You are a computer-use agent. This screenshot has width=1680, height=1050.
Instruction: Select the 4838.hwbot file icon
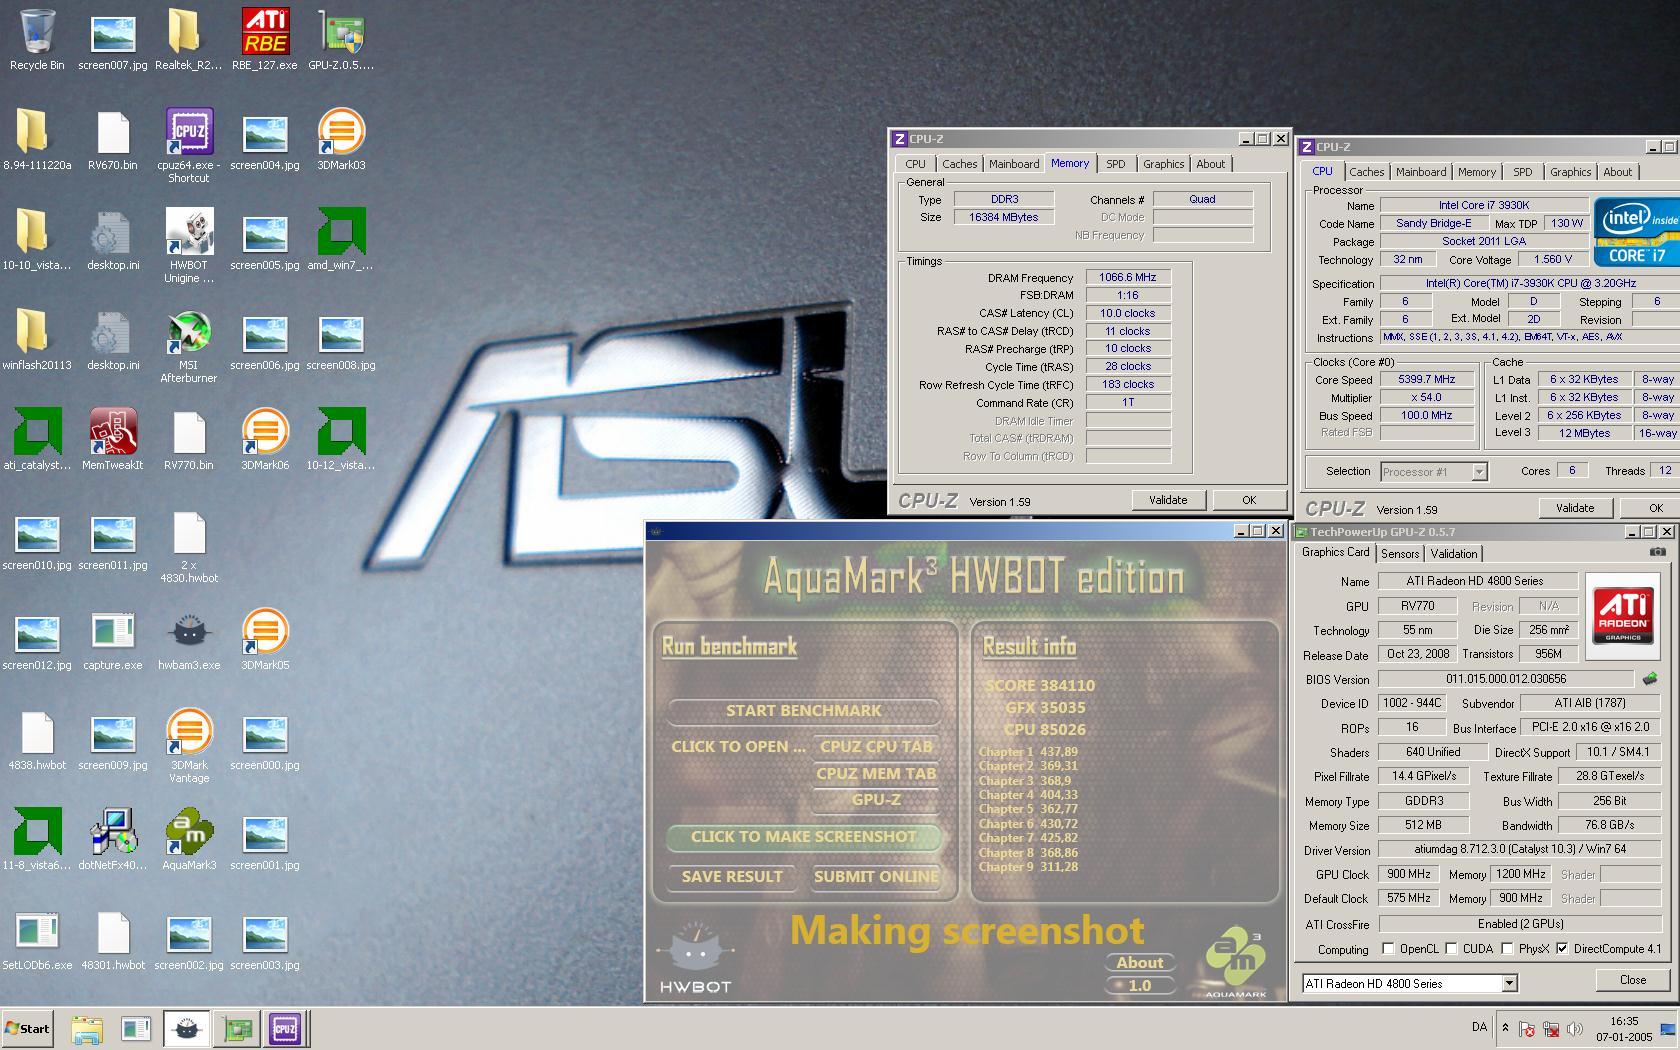pyautogui.click(x=37, y=740)
